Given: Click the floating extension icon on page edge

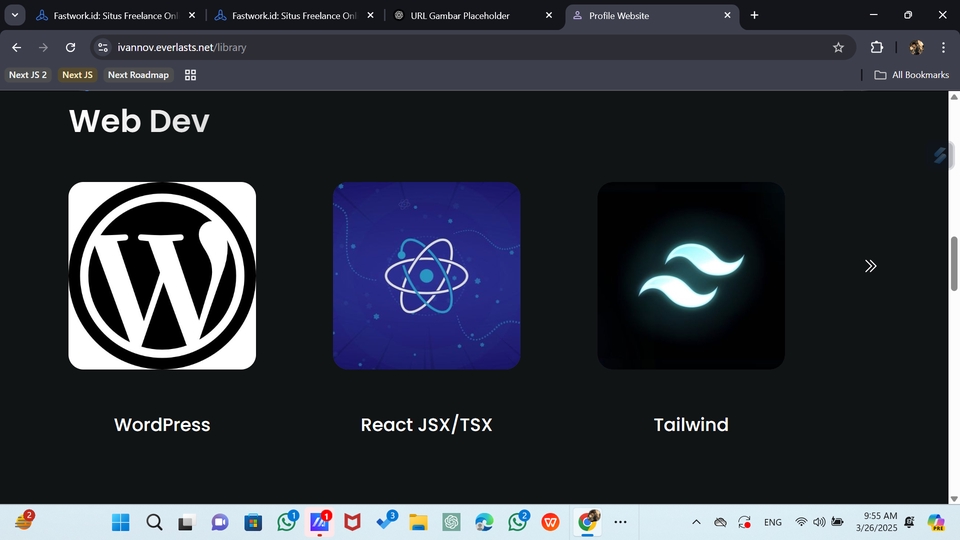Looking at the screenshot, I should (x=942, y=156).
